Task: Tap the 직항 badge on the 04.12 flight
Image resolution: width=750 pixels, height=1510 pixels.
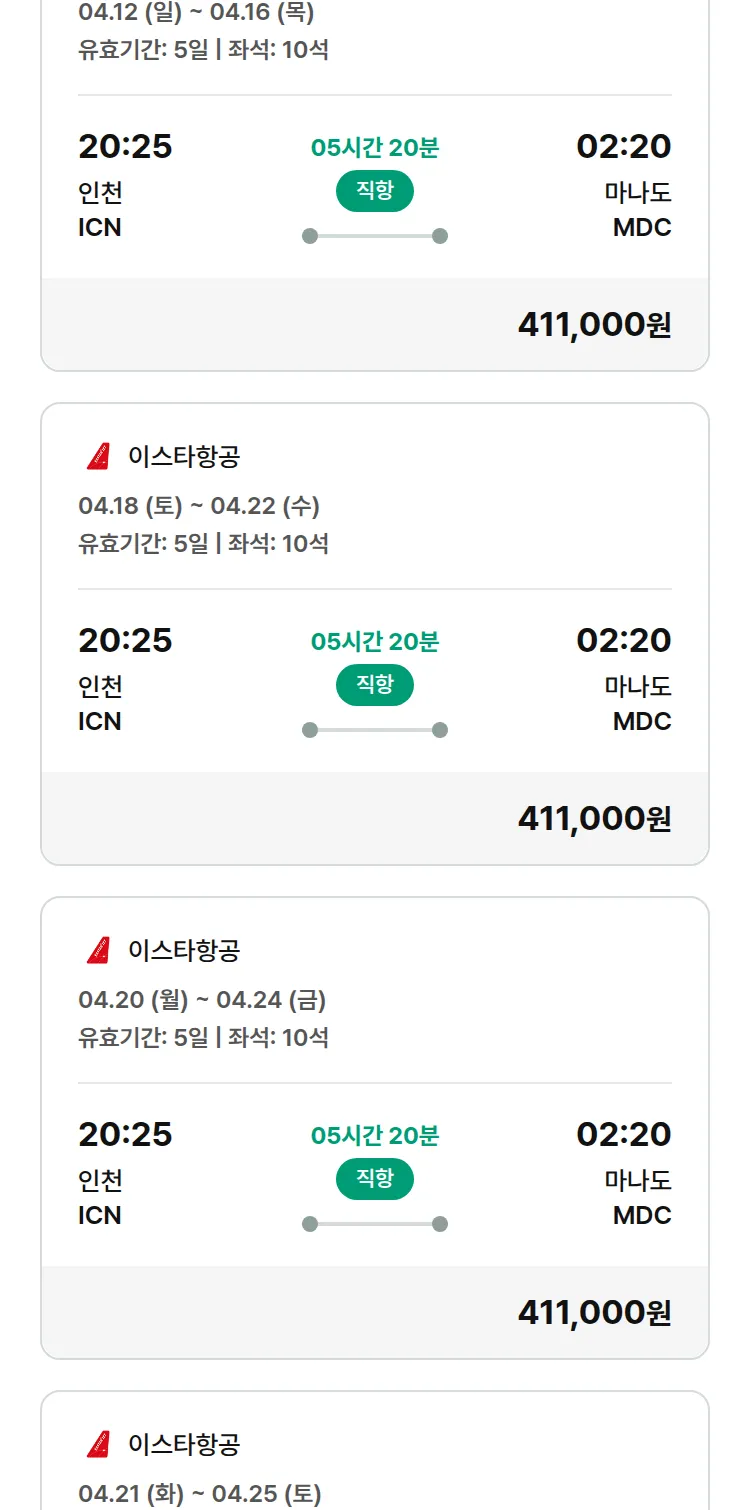Action: pos(375,191)
